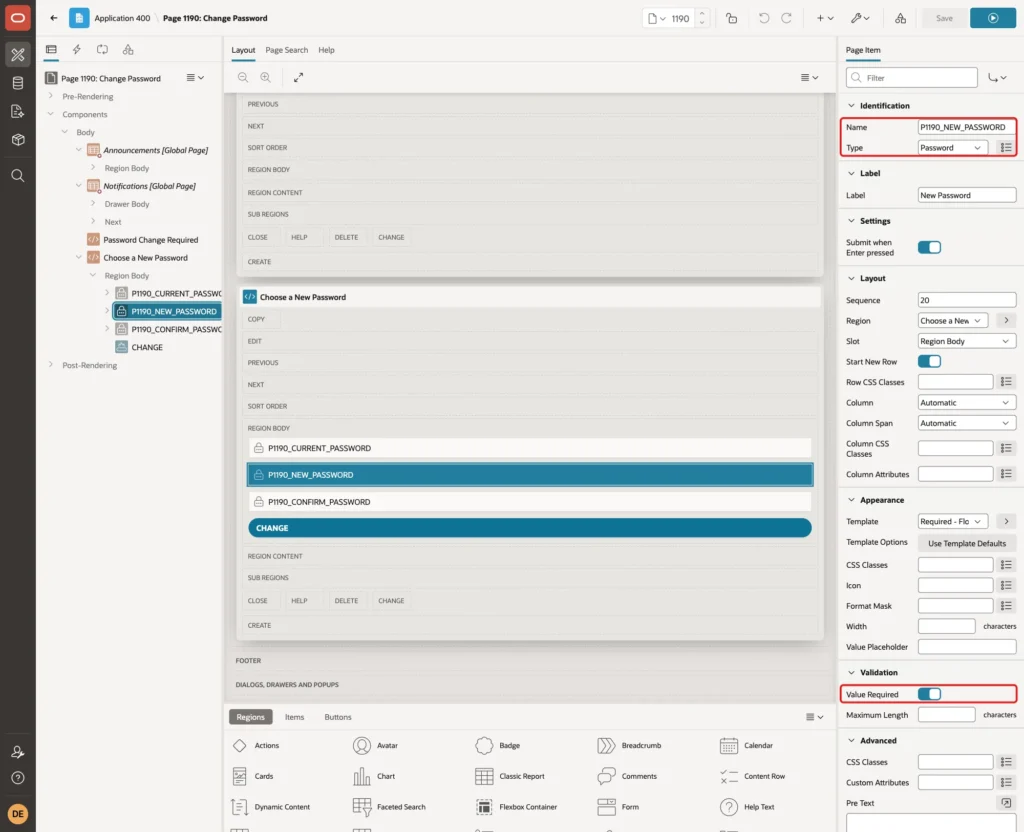Switch gallery to Regions tab
The height and width of the screenshot is (832, 1024).
click(x=250, y=717)
